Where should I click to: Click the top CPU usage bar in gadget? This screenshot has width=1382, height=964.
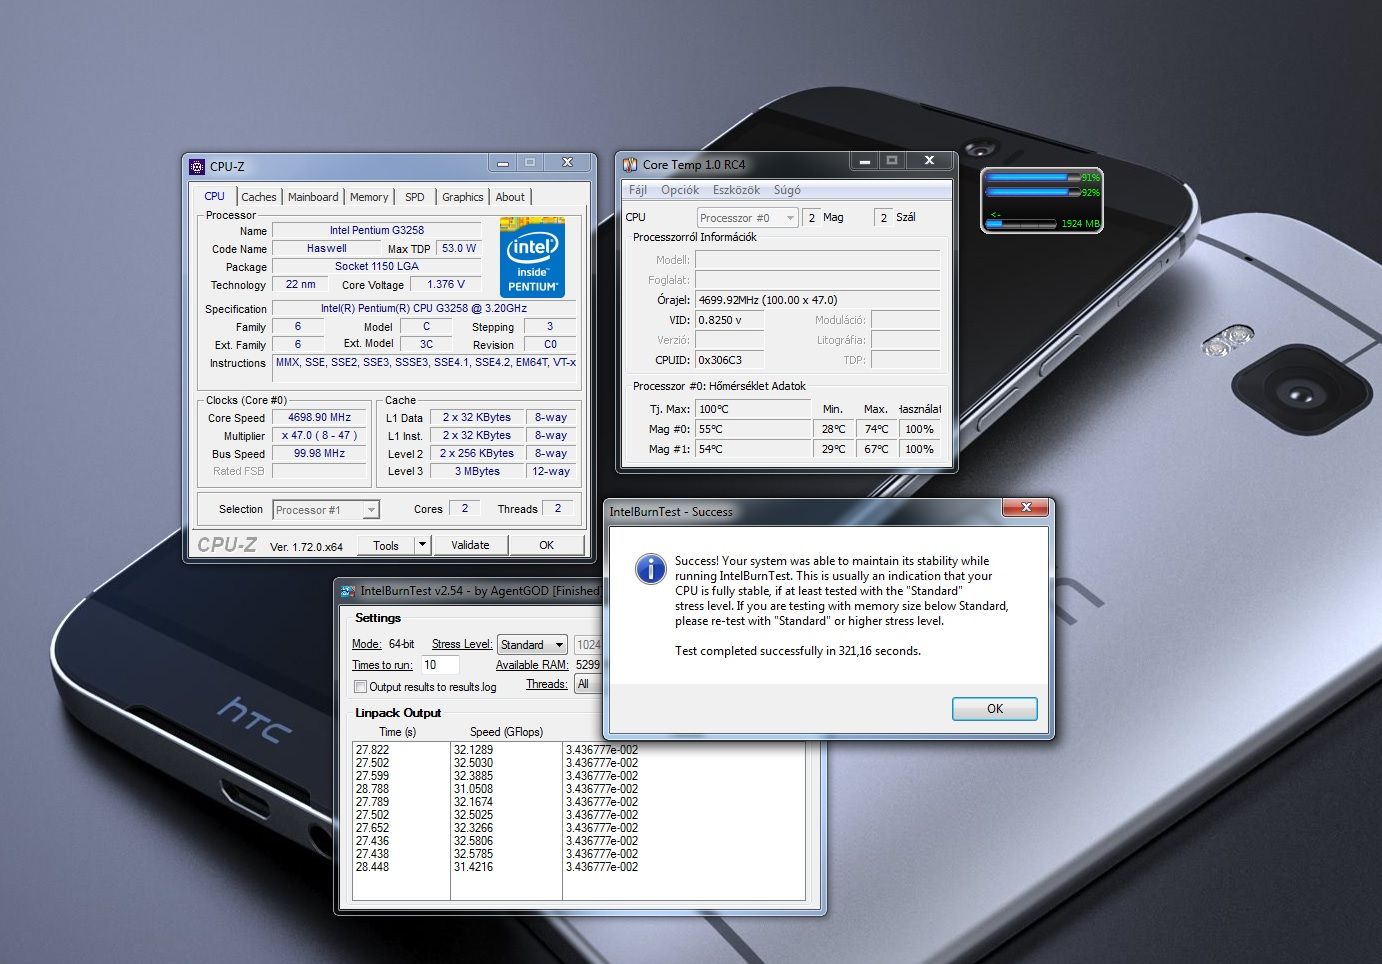1033,177
